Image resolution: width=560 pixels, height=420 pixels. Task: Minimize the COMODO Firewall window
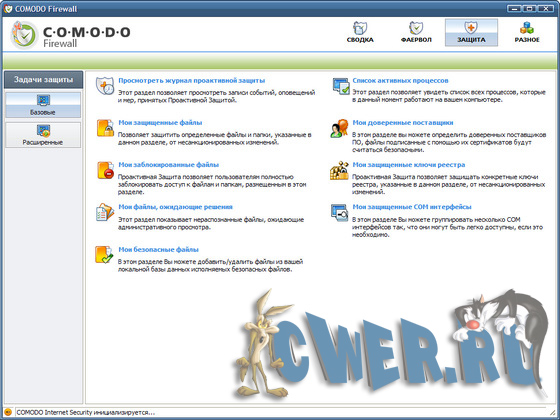coord(514,9)
